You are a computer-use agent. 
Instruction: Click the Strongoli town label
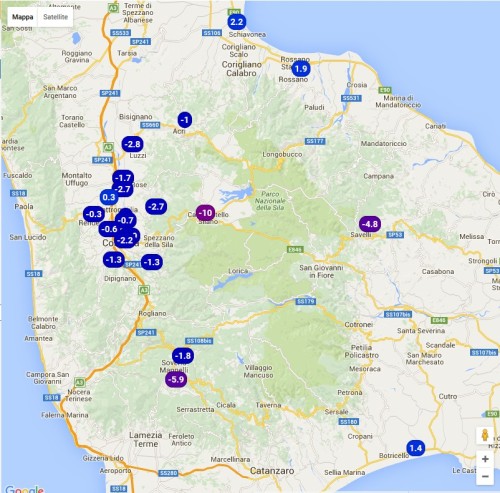[x=482, y=261]
